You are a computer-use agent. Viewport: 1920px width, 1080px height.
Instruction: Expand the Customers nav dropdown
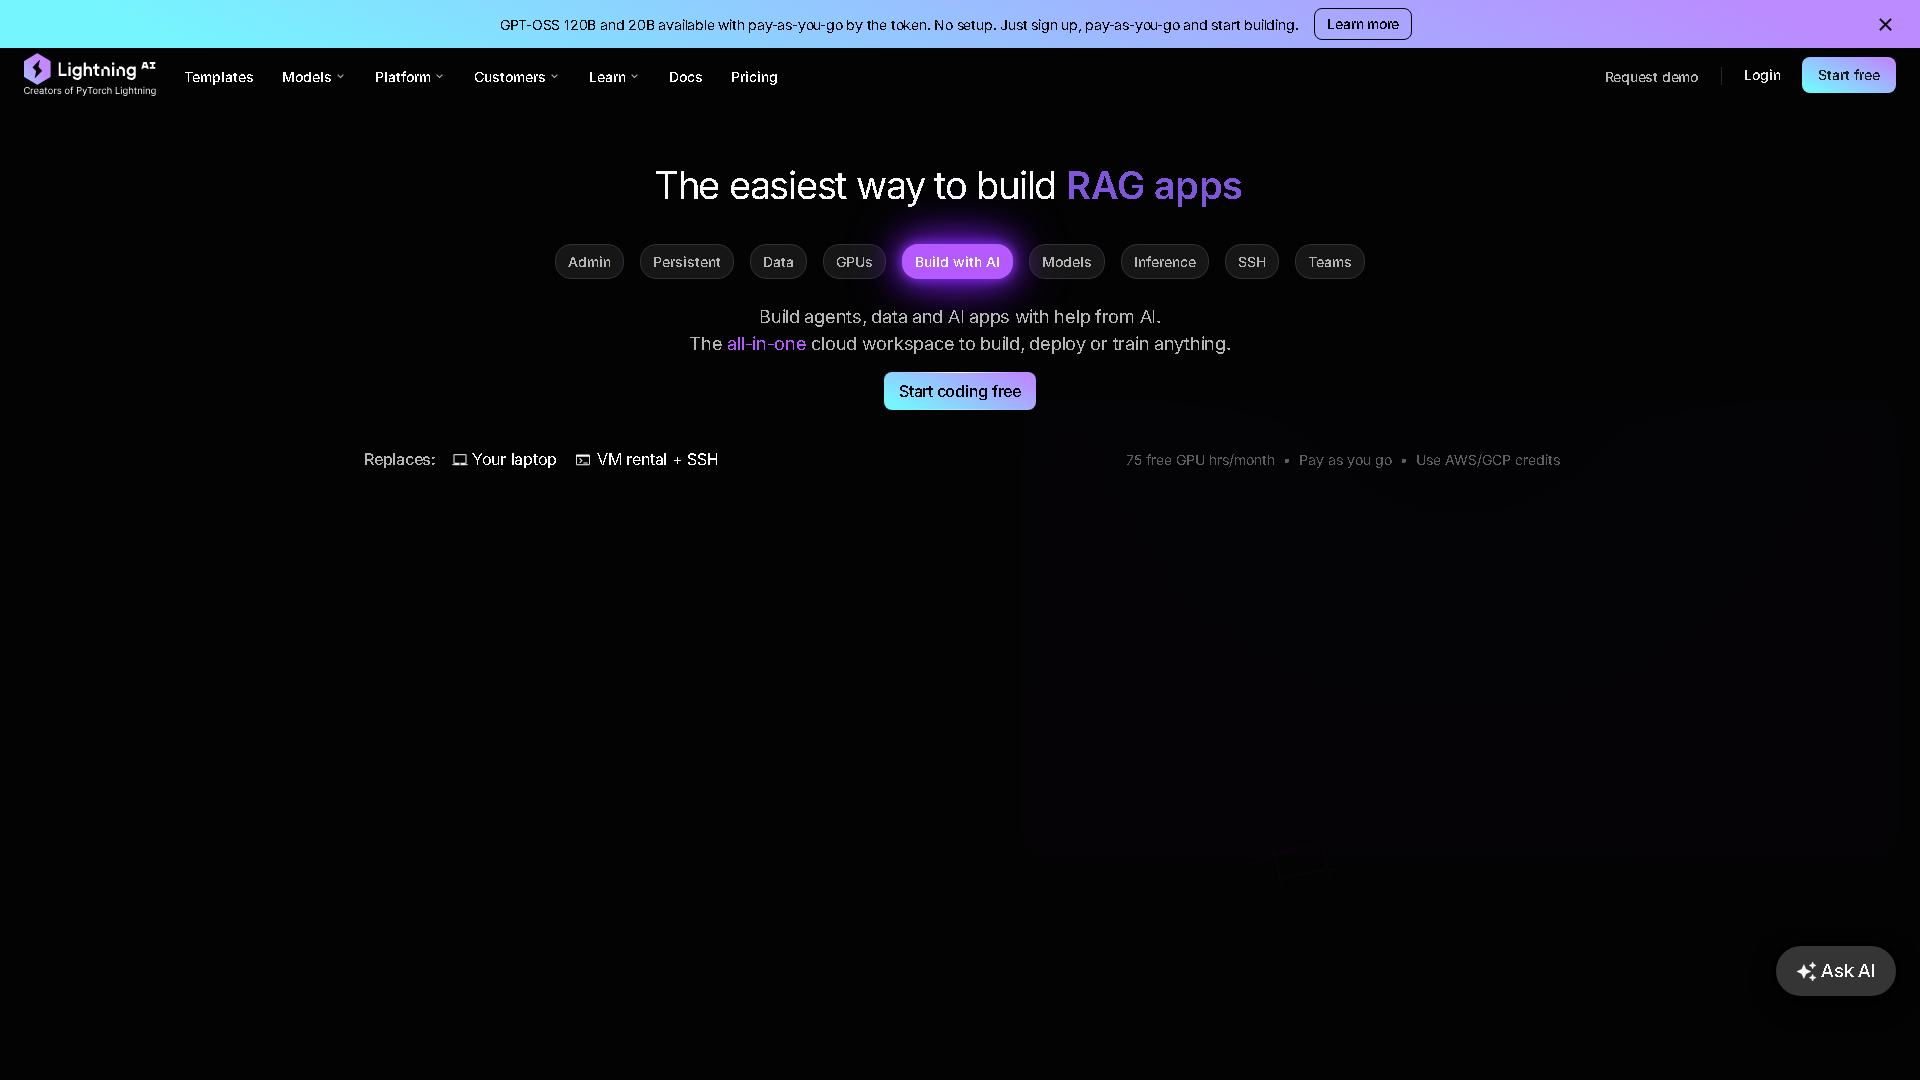coord(516,77)
